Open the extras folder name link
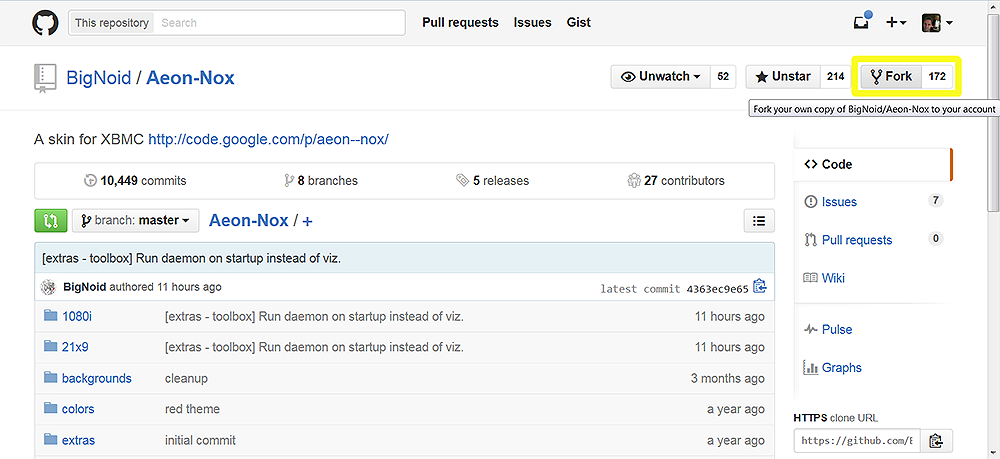The height and width of the screenshot is (459, 1000). tap(78, 440)
